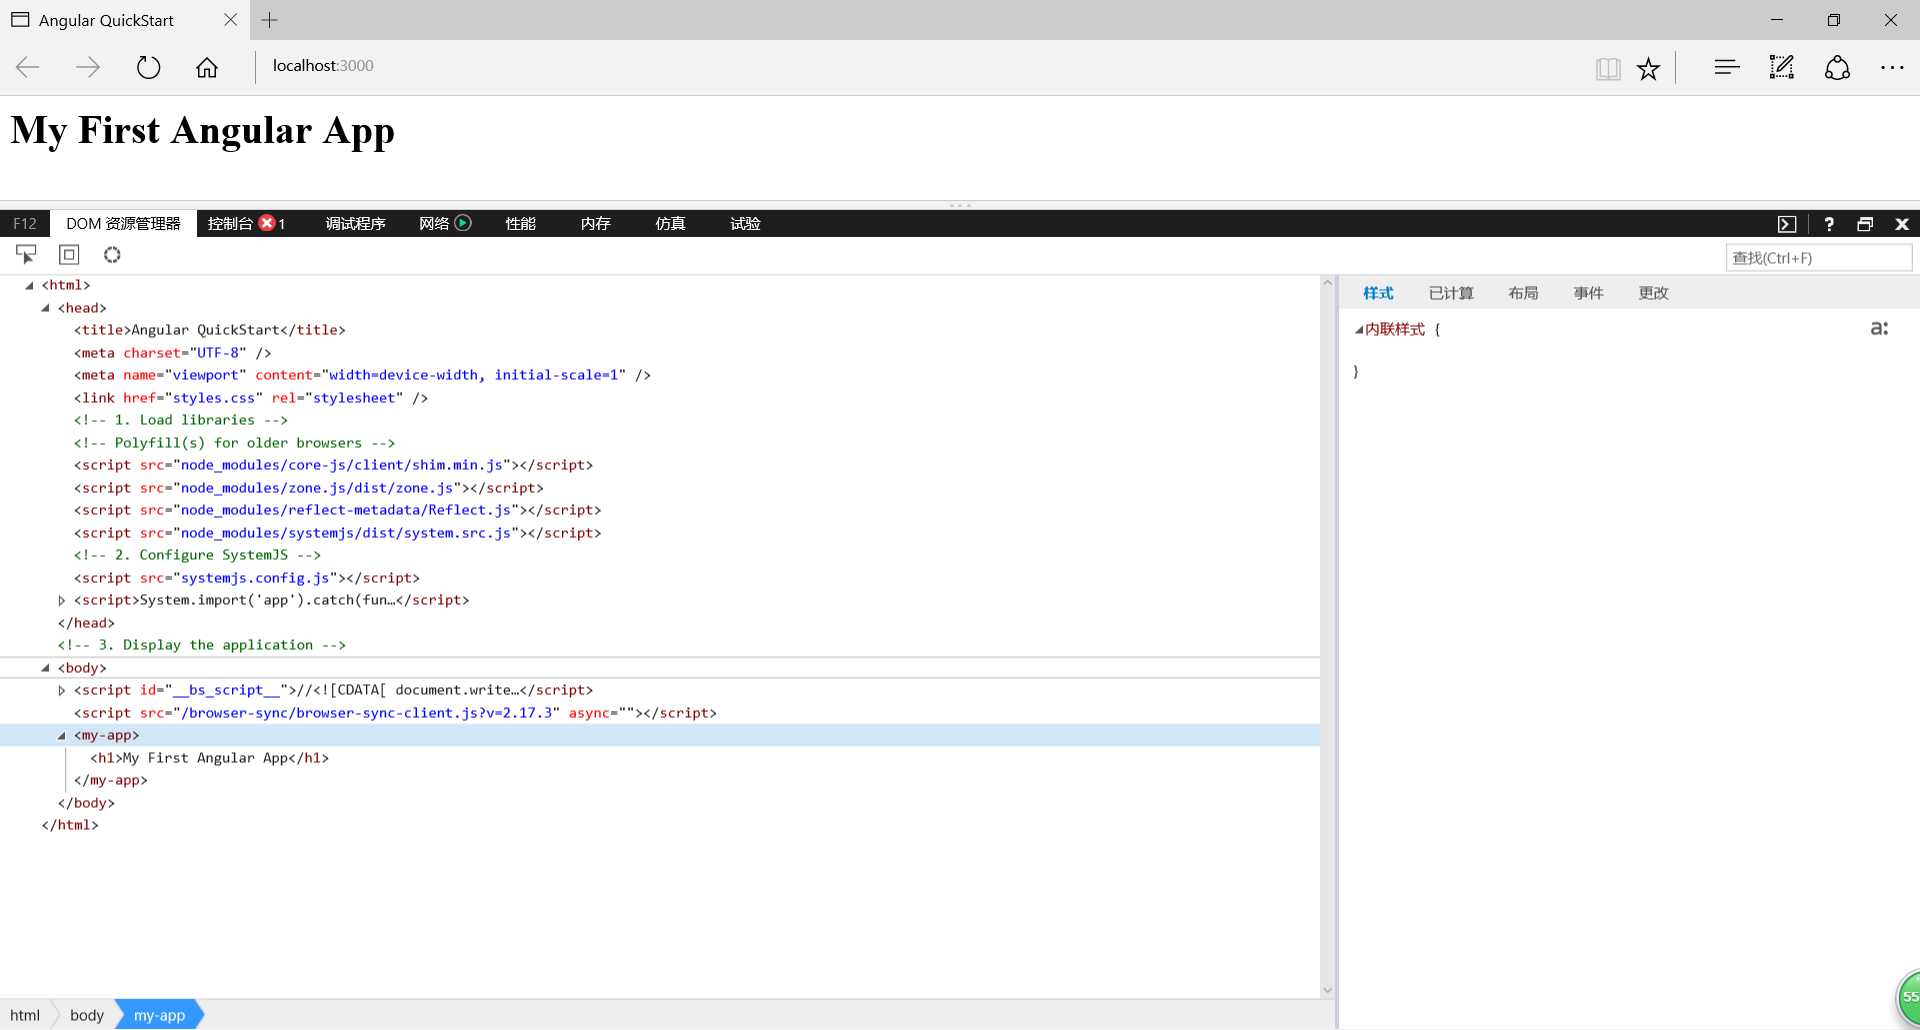Viewport: 1920px width, 1030px height.
Task: Click the color picker circle icon
Action: [112, 254]
